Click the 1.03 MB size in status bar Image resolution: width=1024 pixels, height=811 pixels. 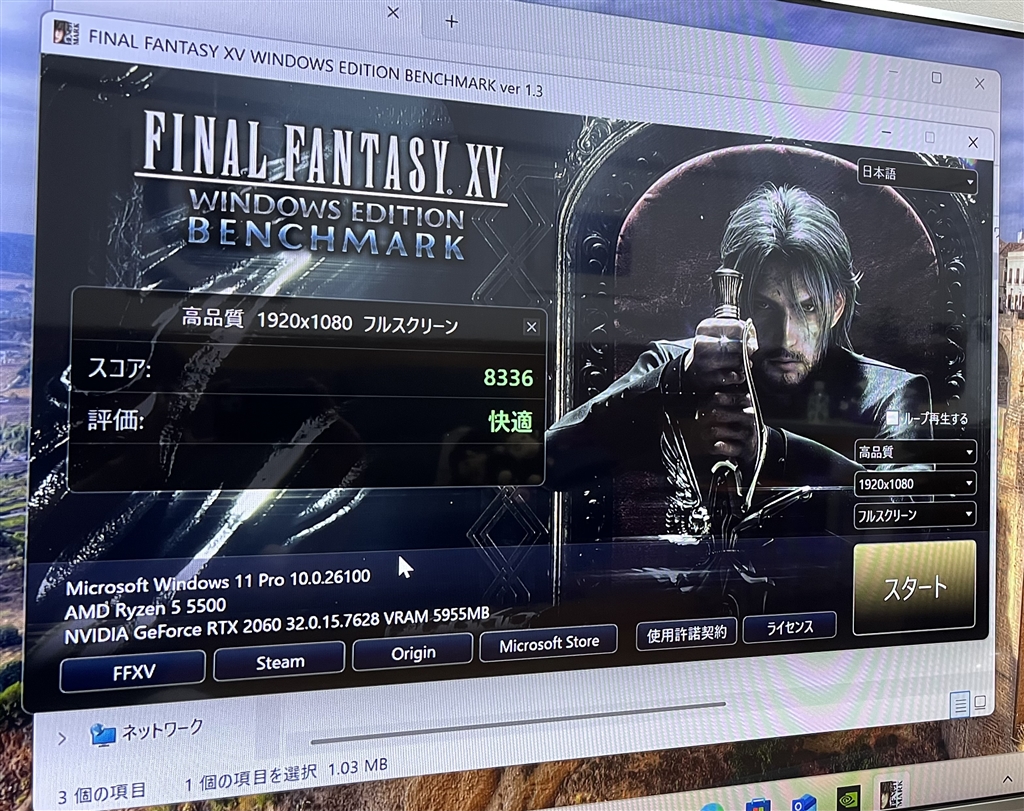[x=358, y=767]
